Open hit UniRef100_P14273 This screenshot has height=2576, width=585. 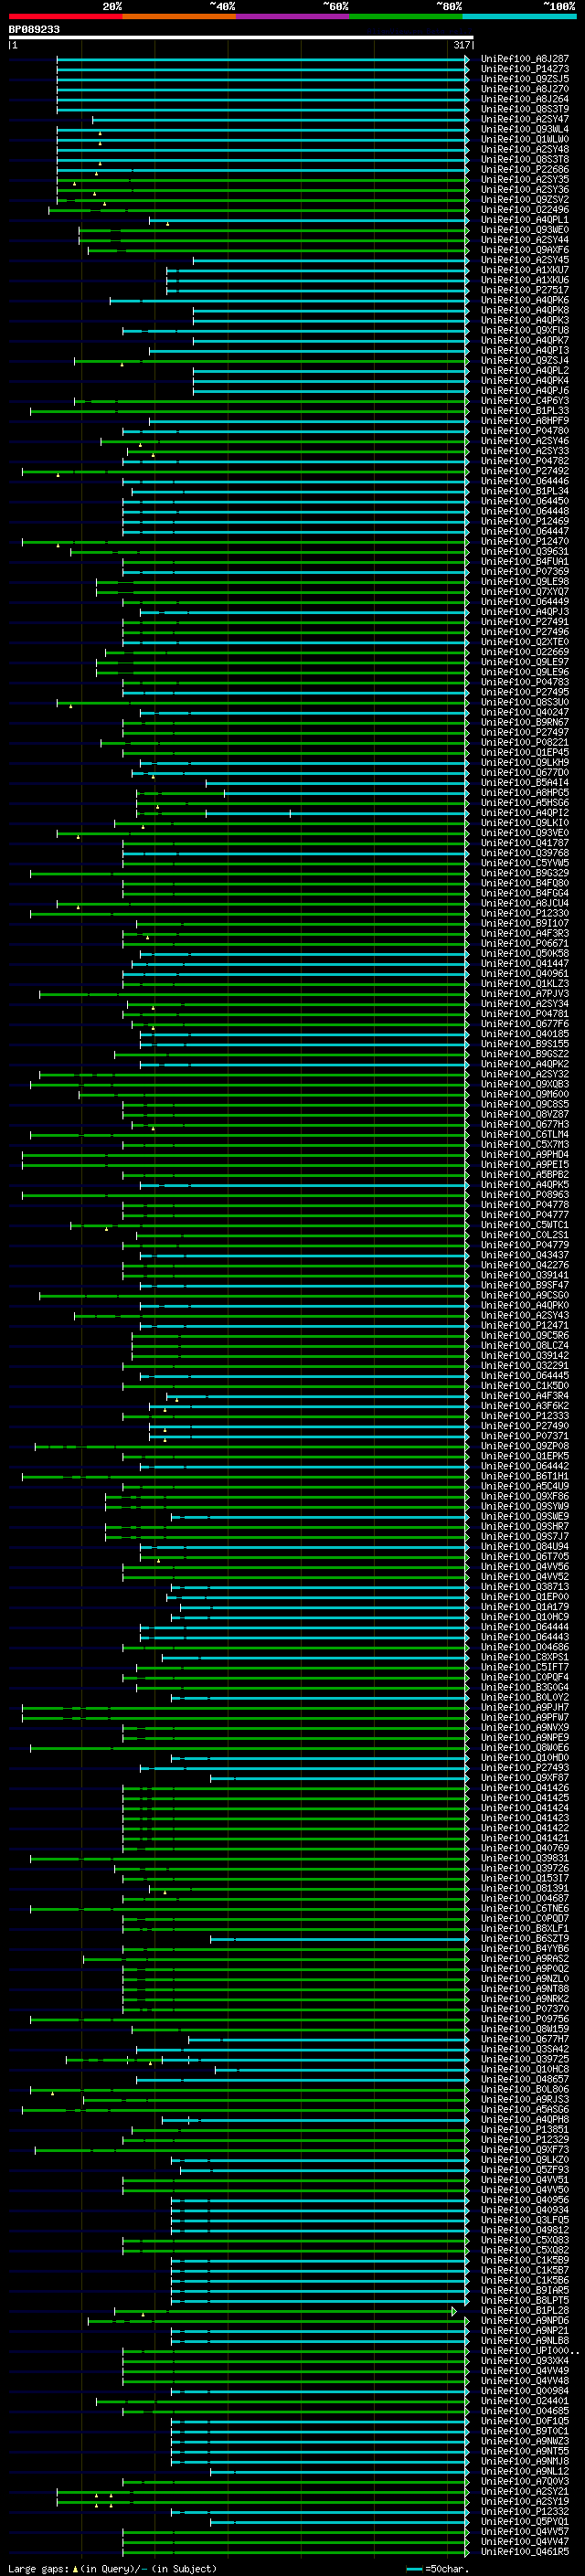(524, 69)
